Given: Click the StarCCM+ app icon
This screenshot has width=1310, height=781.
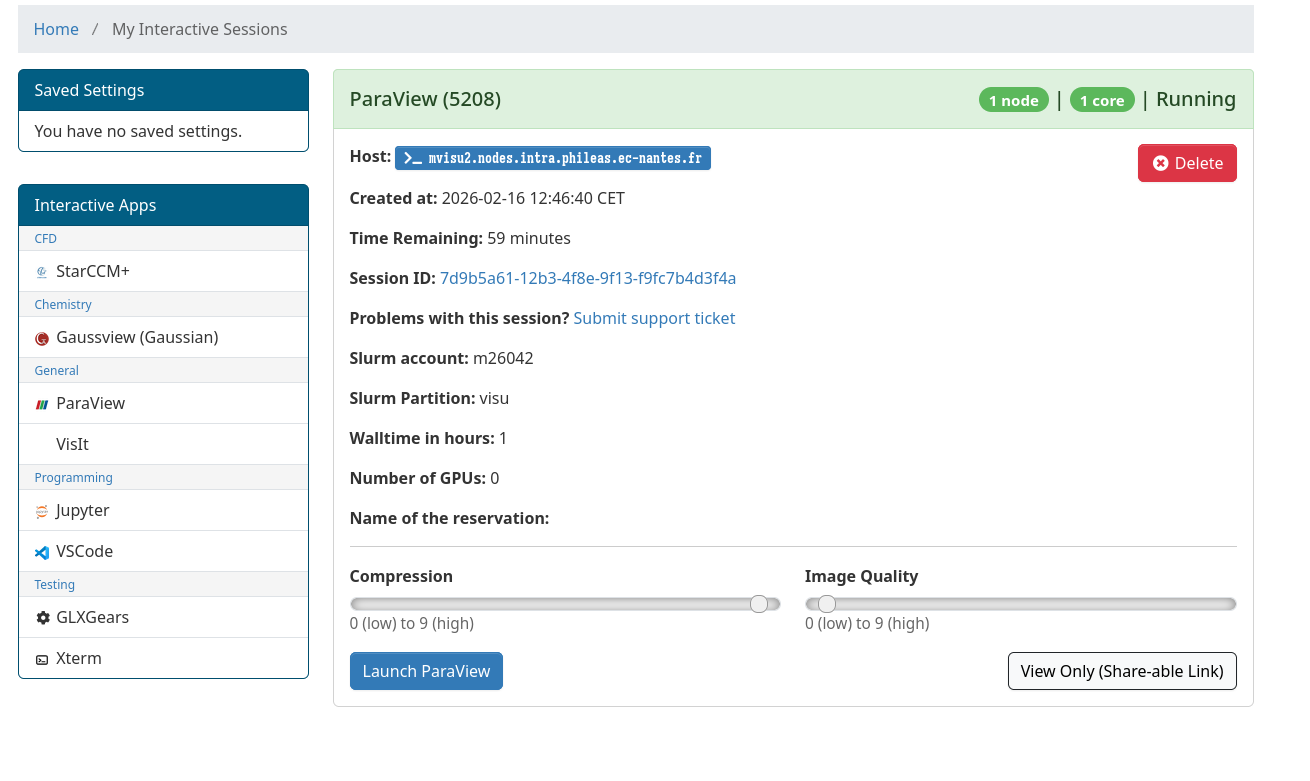Looking at the screenshot, I should [42, 272].
